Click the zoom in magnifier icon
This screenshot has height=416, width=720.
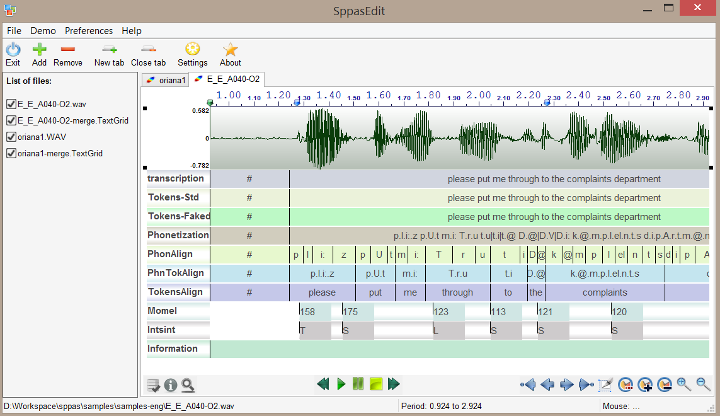pos(684,384)
